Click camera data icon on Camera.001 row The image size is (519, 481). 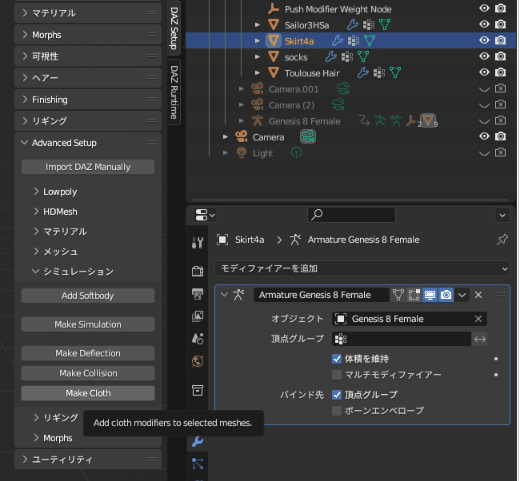click(343, 89)
